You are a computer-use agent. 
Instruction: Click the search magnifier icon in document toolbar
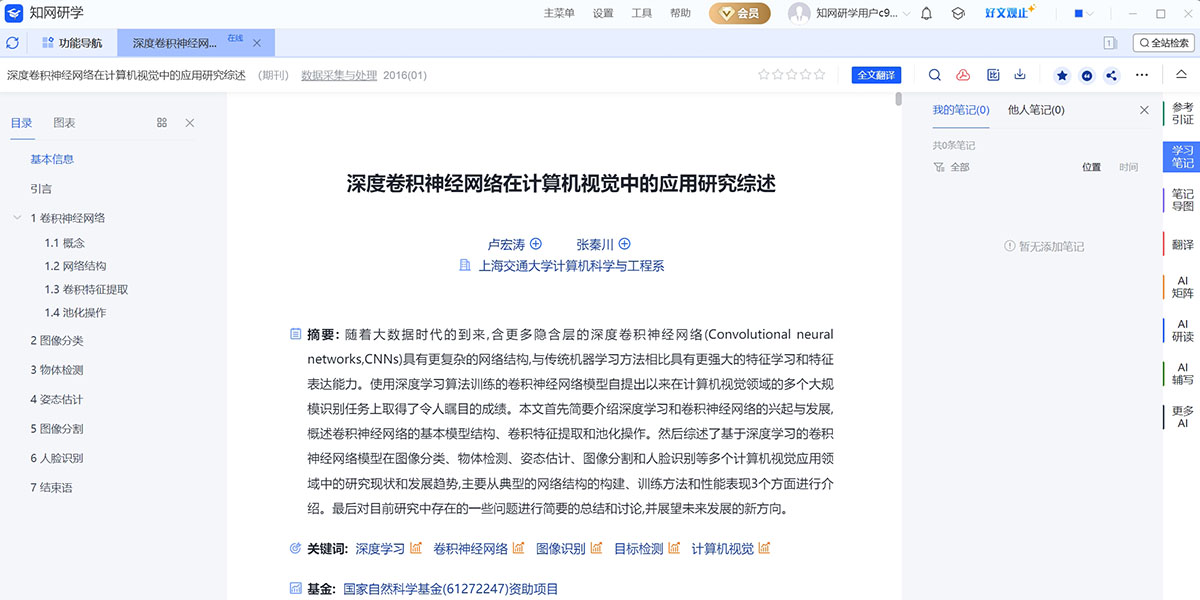(x=935, y=75)
